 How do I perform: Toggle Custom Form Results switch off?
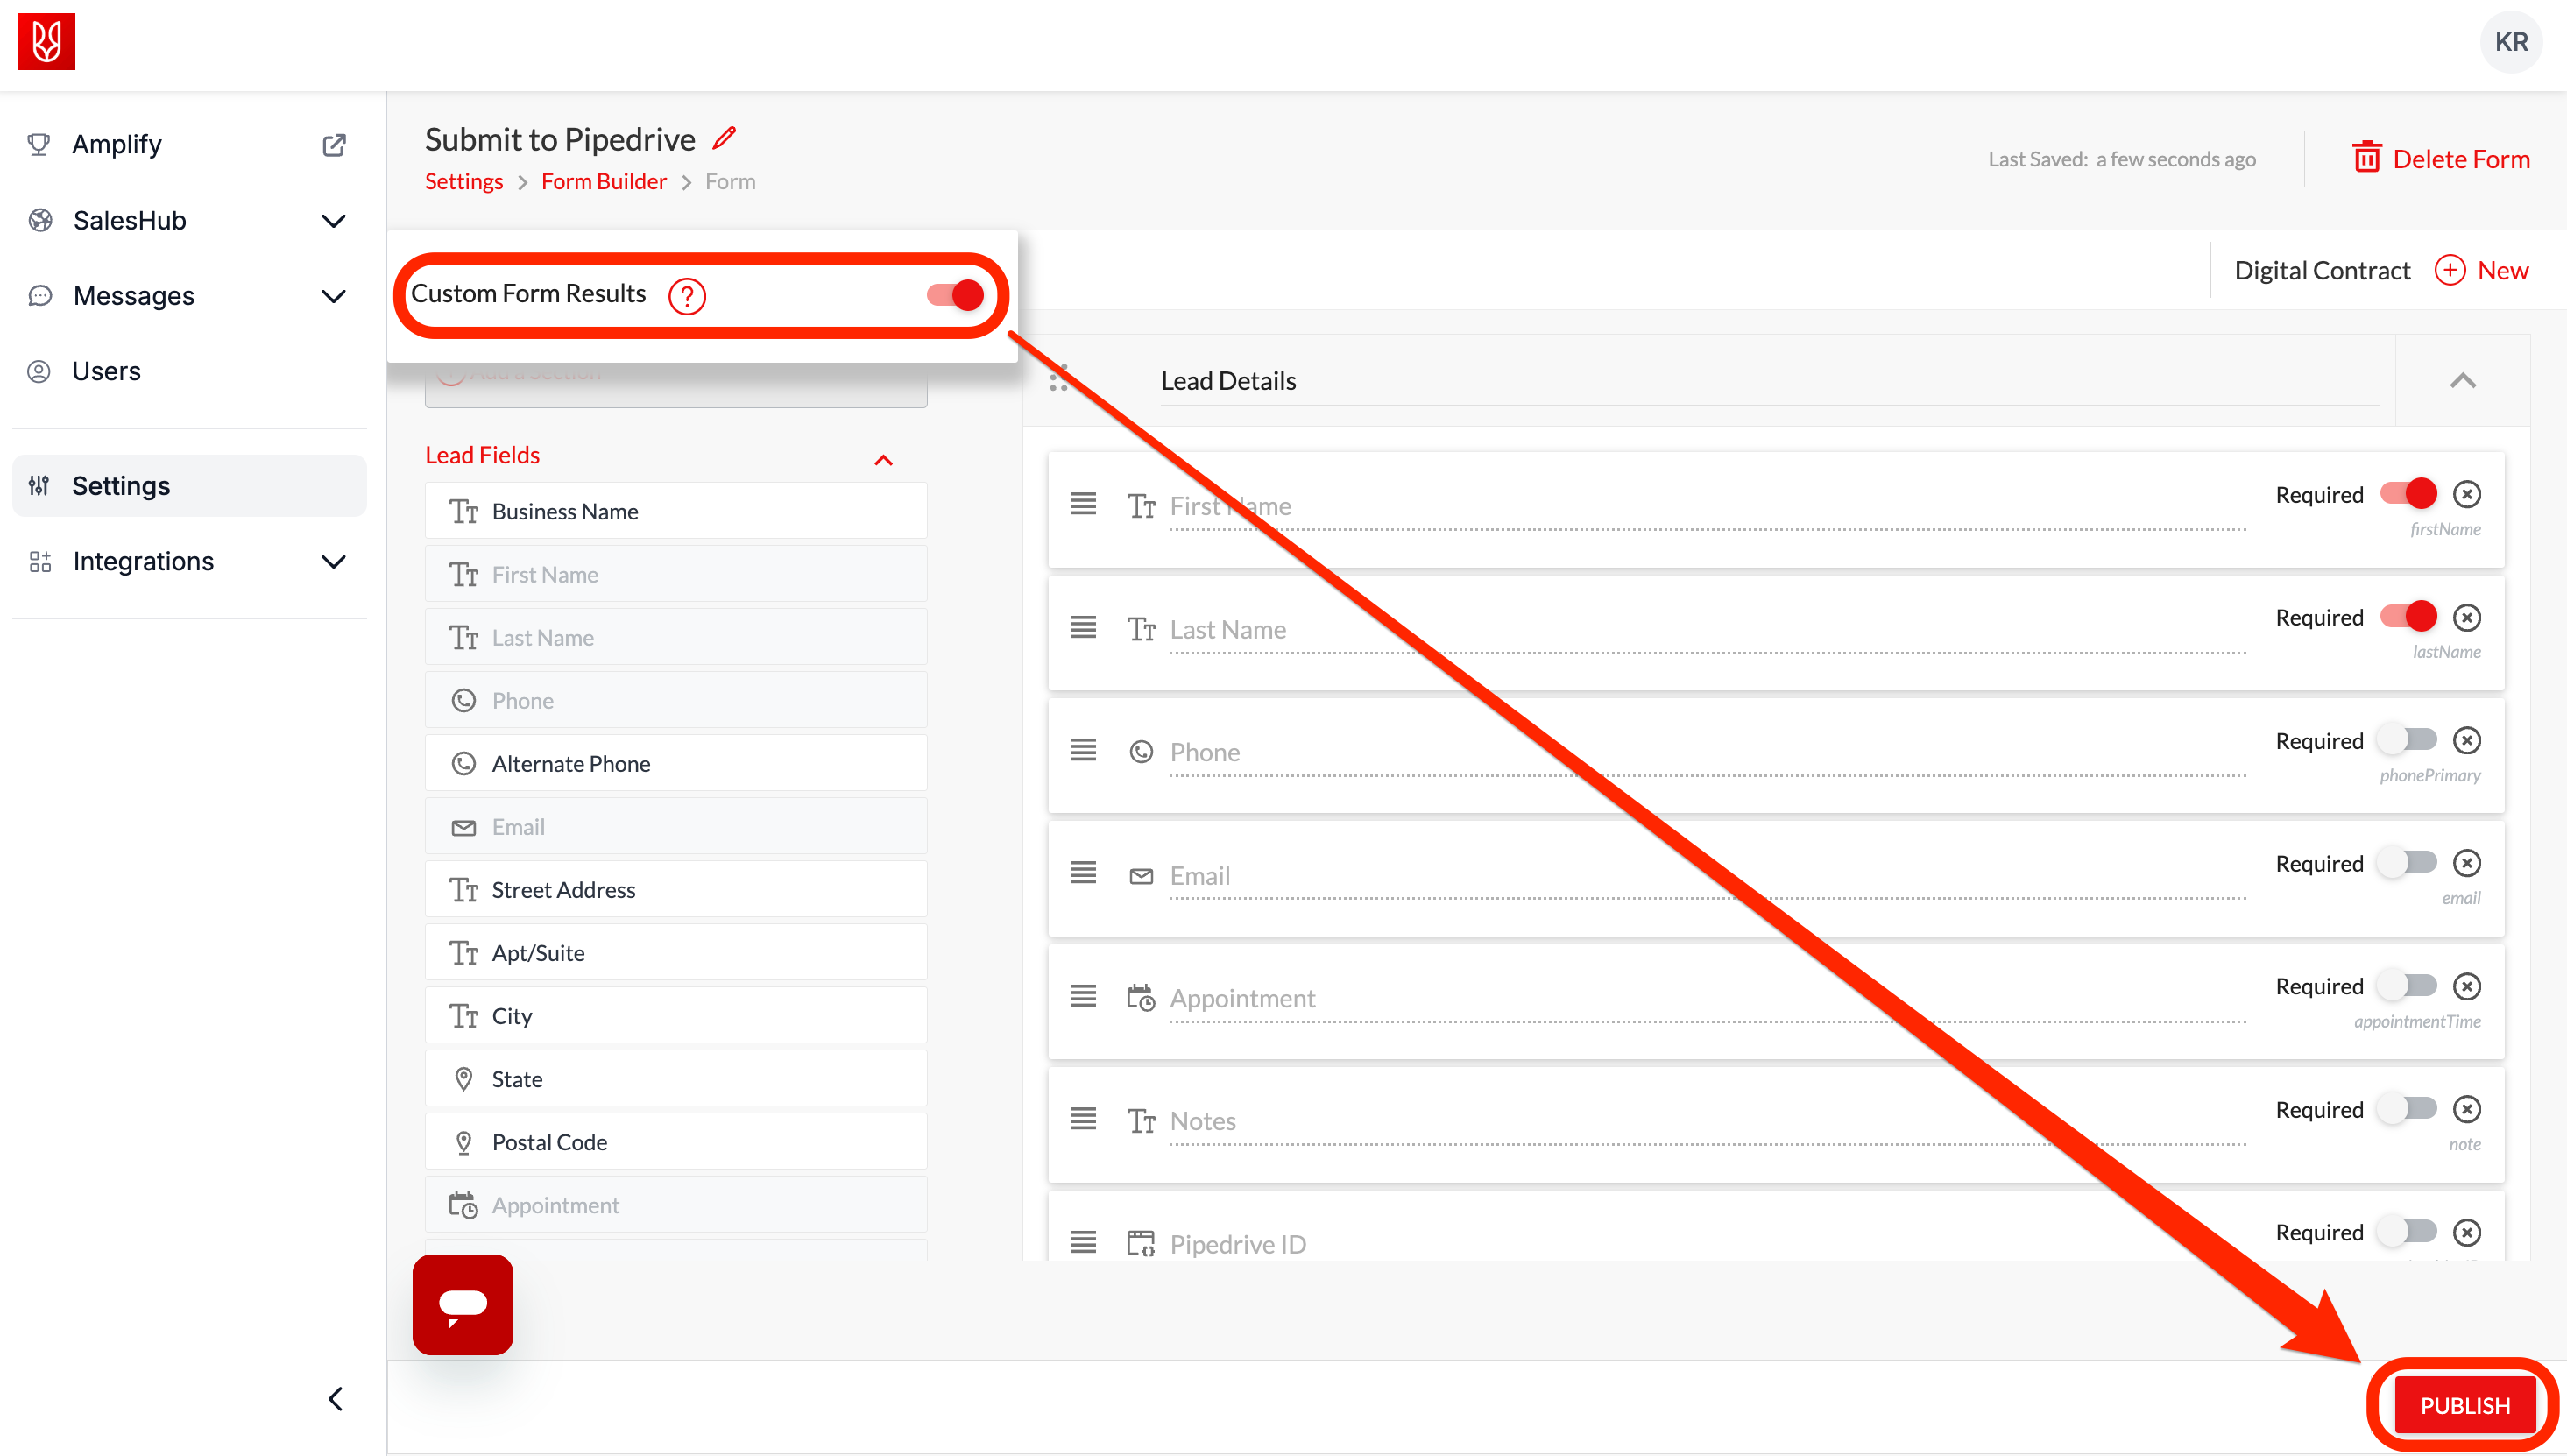point(956,295)
